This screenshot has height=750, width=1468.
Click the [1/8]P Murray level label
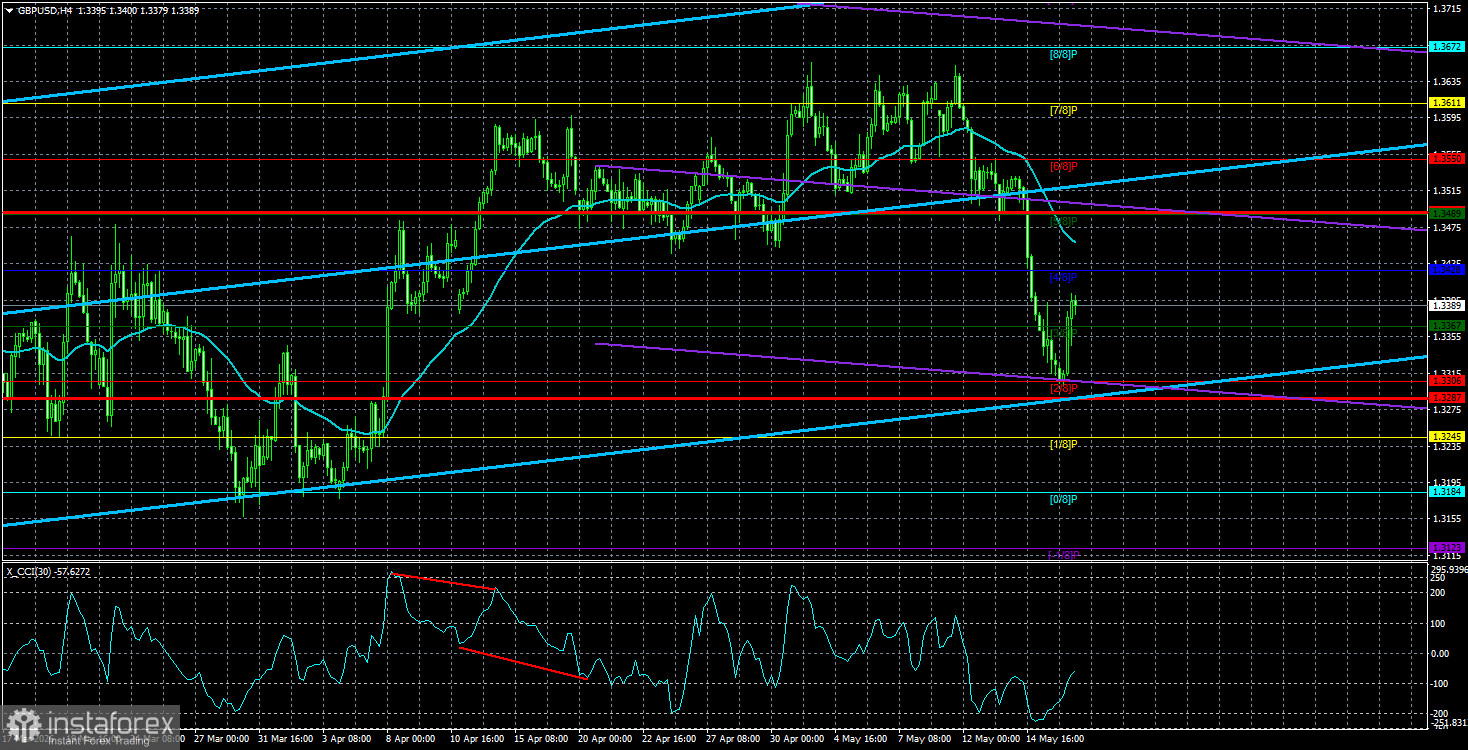click(1063, 443)
